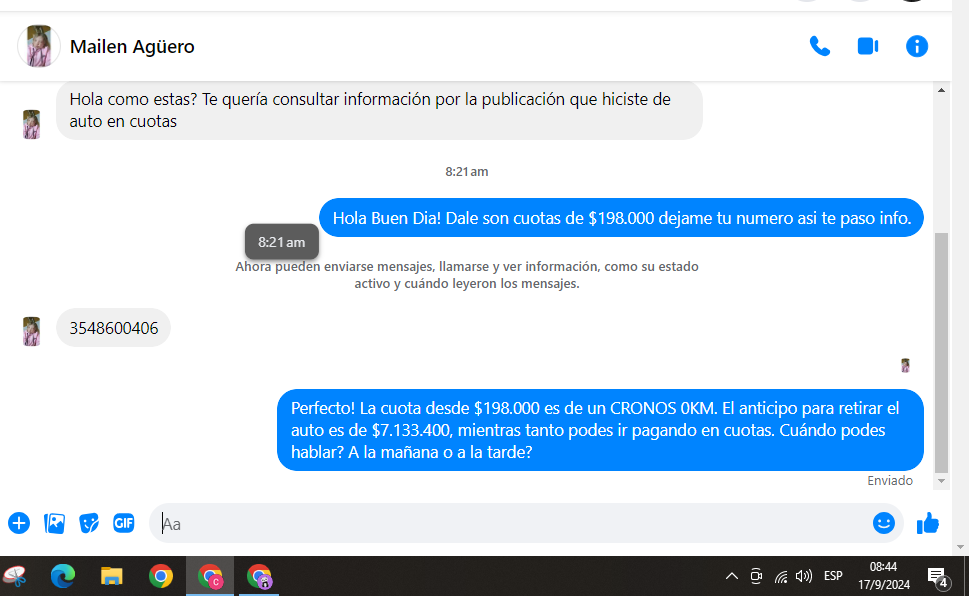Show hidden system tray icons
This screenshot has width=969, height=596.
pos(731,576)
